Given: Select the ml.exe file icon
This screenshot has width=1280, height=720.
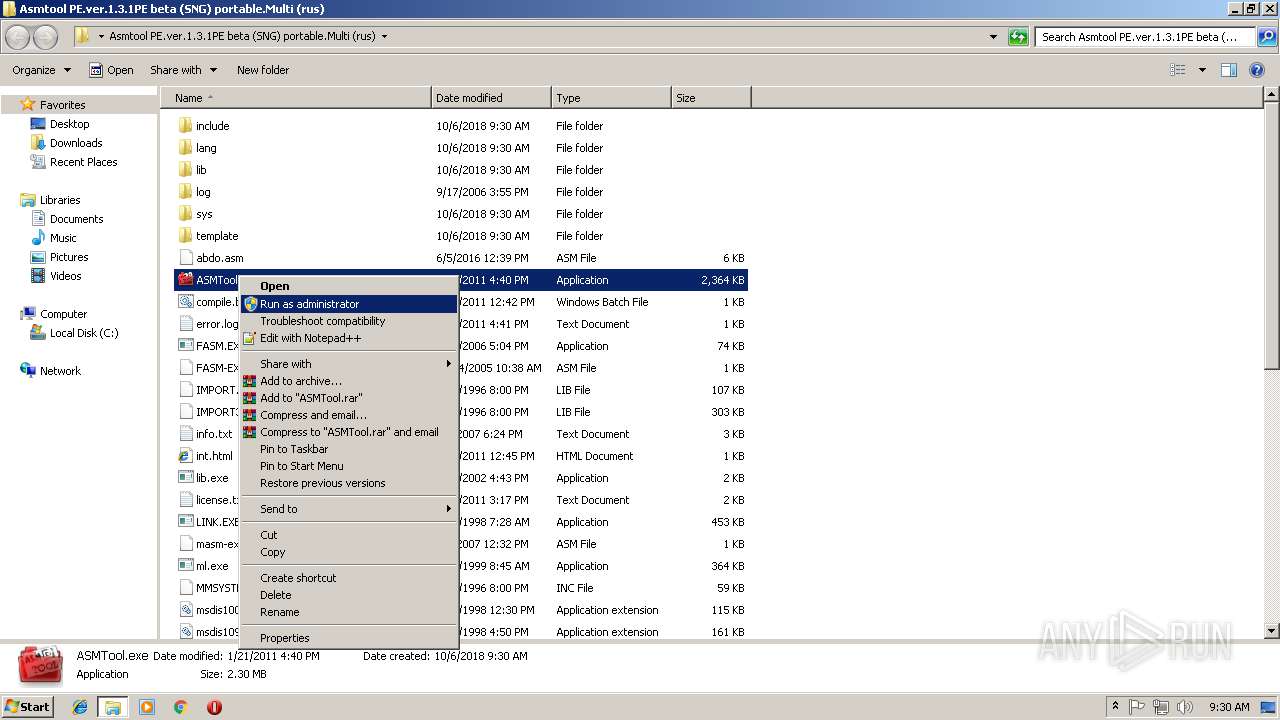Looking at the screenshot, I should coord(185,566).
